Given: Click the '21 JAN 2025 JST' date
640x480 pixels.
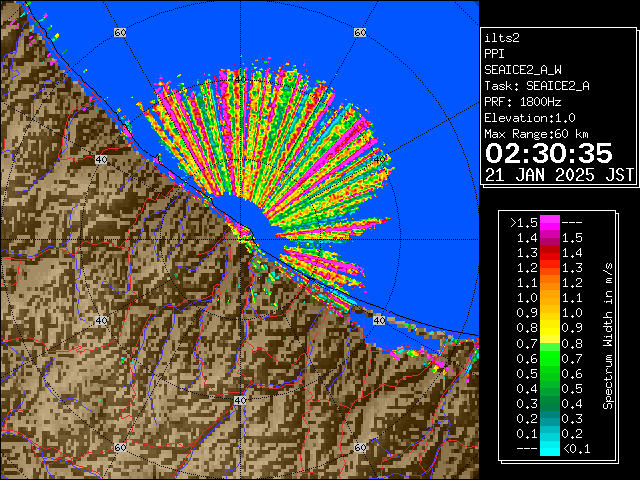Looking at the screenshot, I should [559, 175].
